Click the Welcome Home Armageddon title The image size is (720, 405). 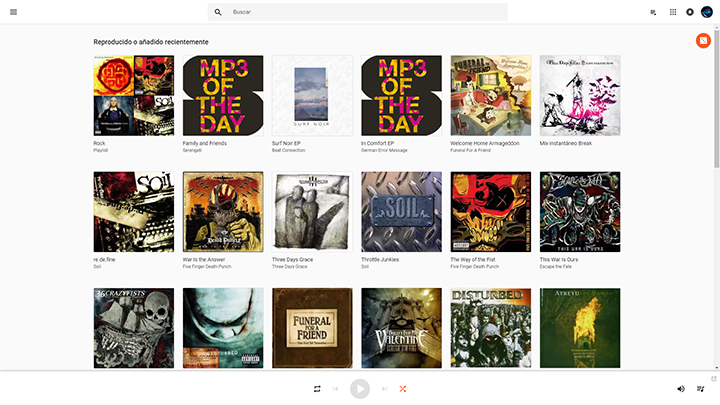coord(485,143)
